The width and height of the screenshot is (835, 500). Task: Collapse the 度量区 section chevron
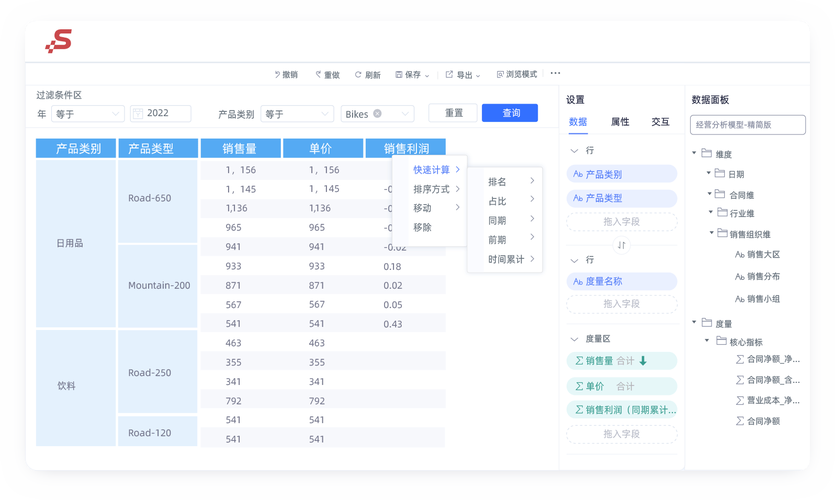pos(574,339)
